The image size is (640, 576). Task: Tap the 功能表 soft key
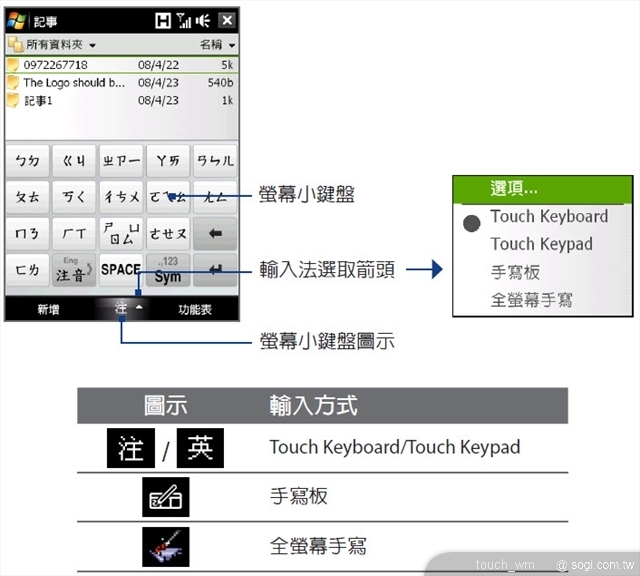[x=194, y=310]
